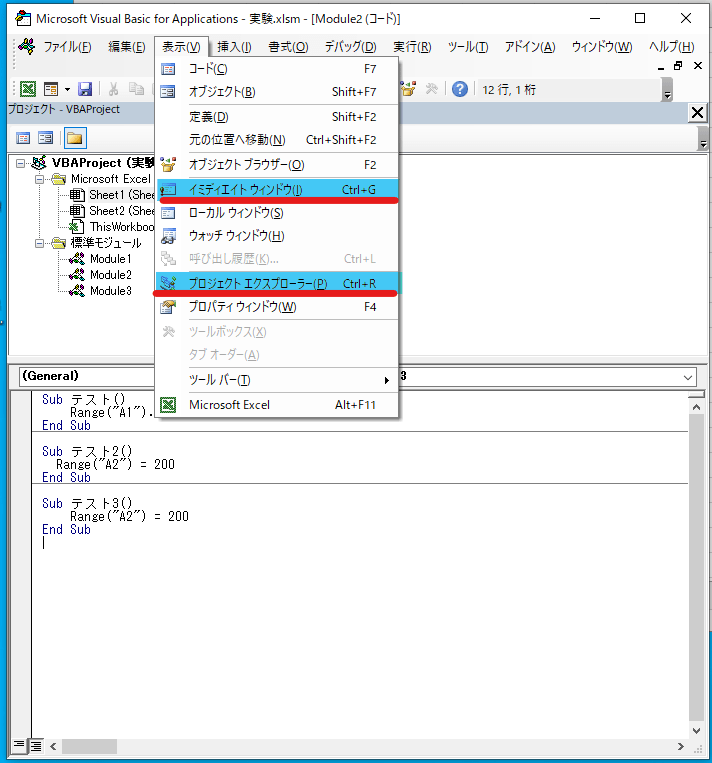Open the 書式(O) menu

click(288, 47)
